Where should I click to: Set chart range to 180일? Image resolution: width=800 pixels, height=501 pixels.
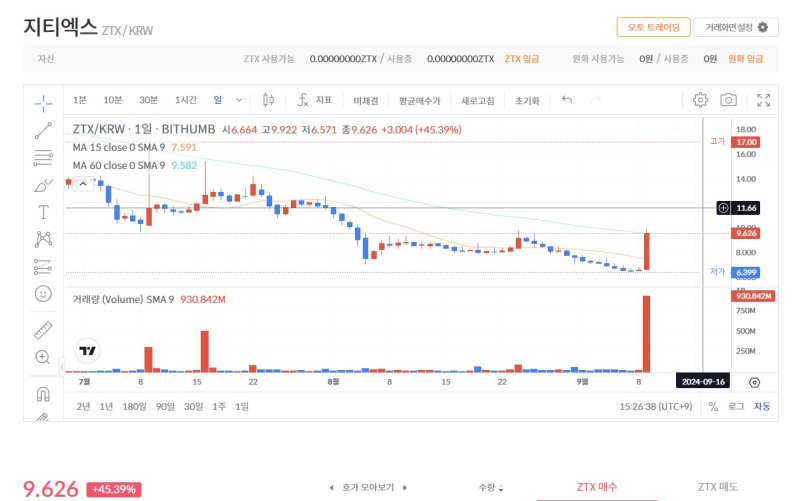point(134,407)
